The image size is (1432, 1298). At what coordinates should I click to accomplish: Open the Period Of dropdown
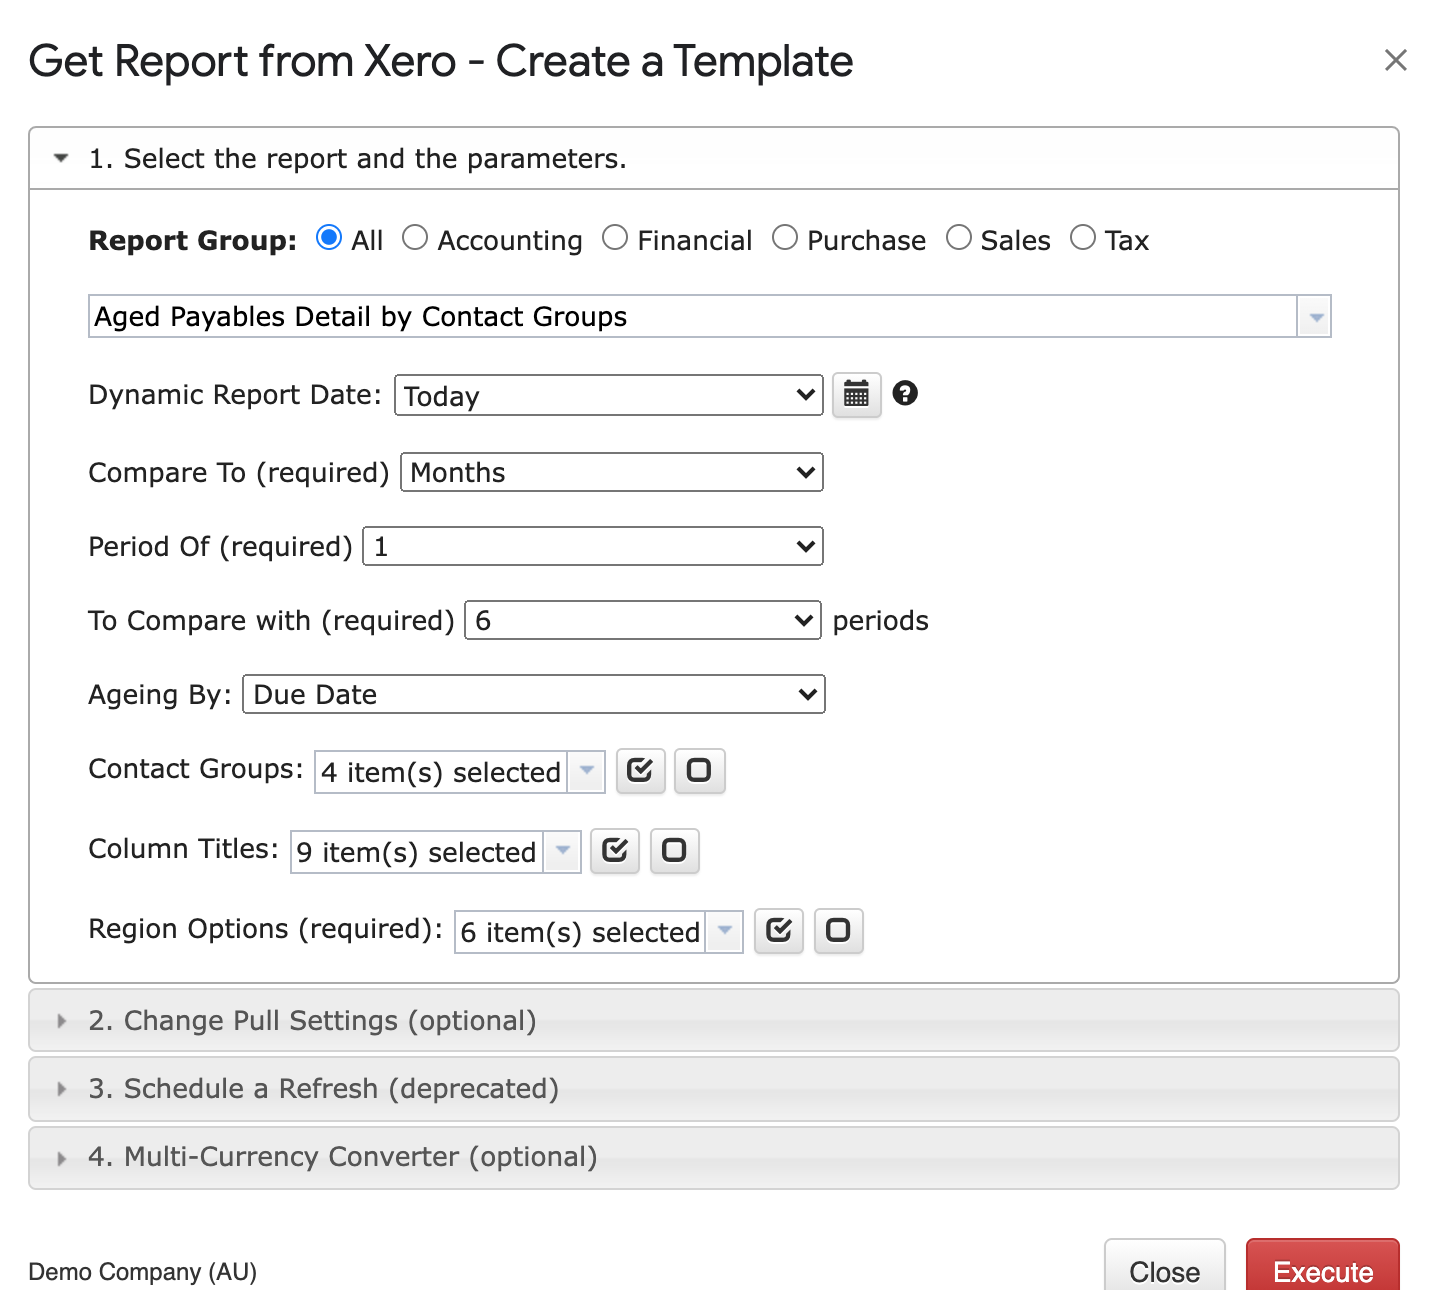tap(593, 546)
